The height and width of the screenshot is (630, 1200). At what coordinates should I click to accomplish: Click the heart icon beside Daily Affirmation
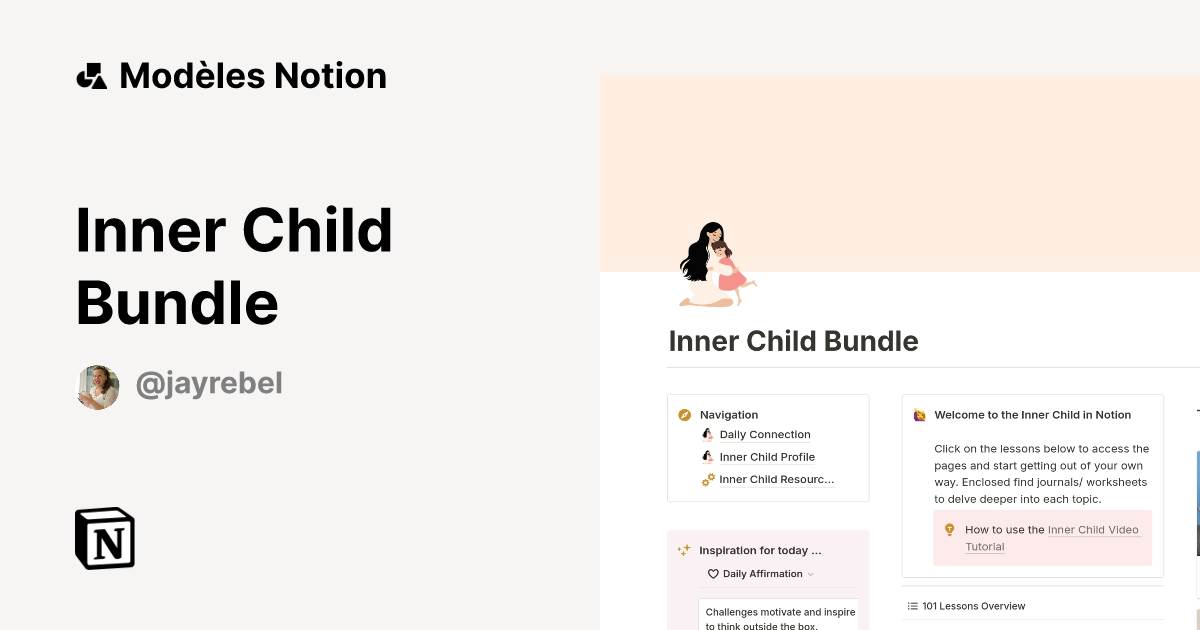[x=713, y=573]
